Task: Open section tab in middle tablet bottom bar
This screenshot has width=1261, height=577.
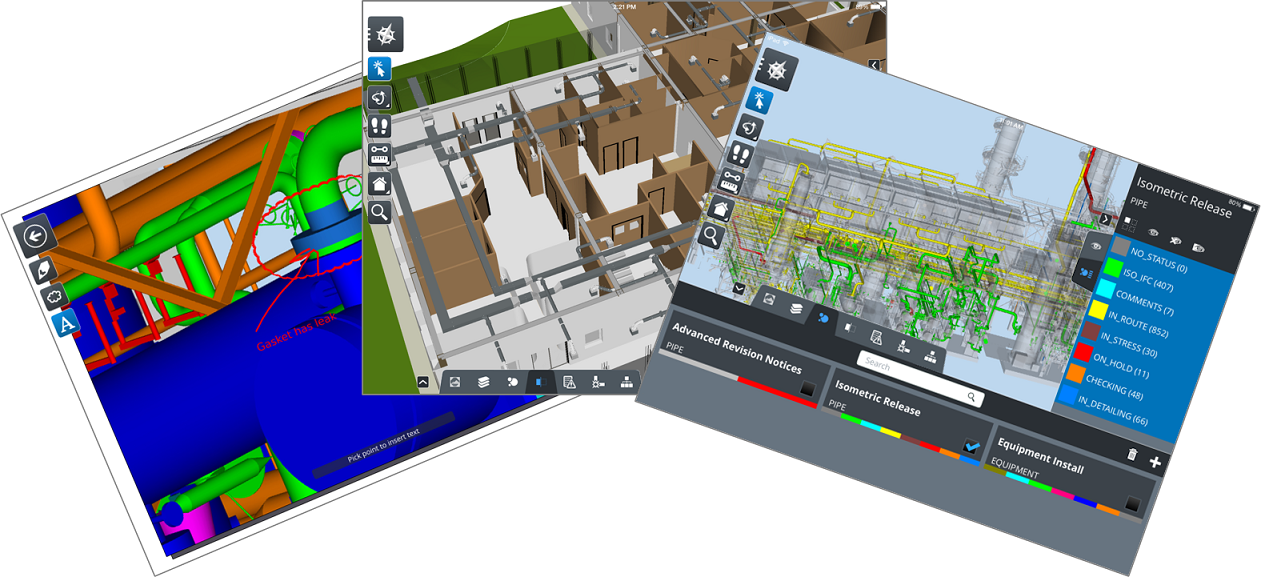Action: [540, 382]
